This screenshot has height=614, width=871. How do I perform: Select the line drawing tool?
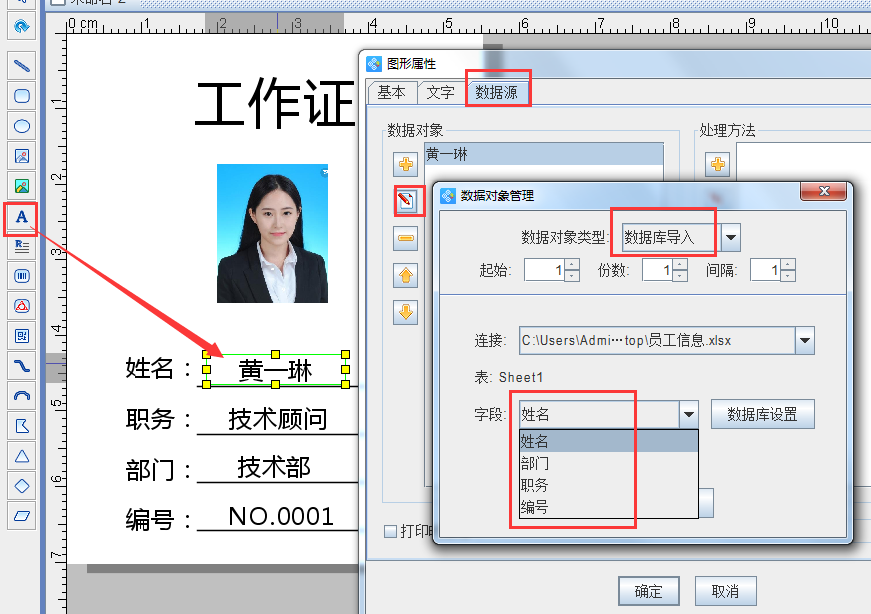[22, 66]
